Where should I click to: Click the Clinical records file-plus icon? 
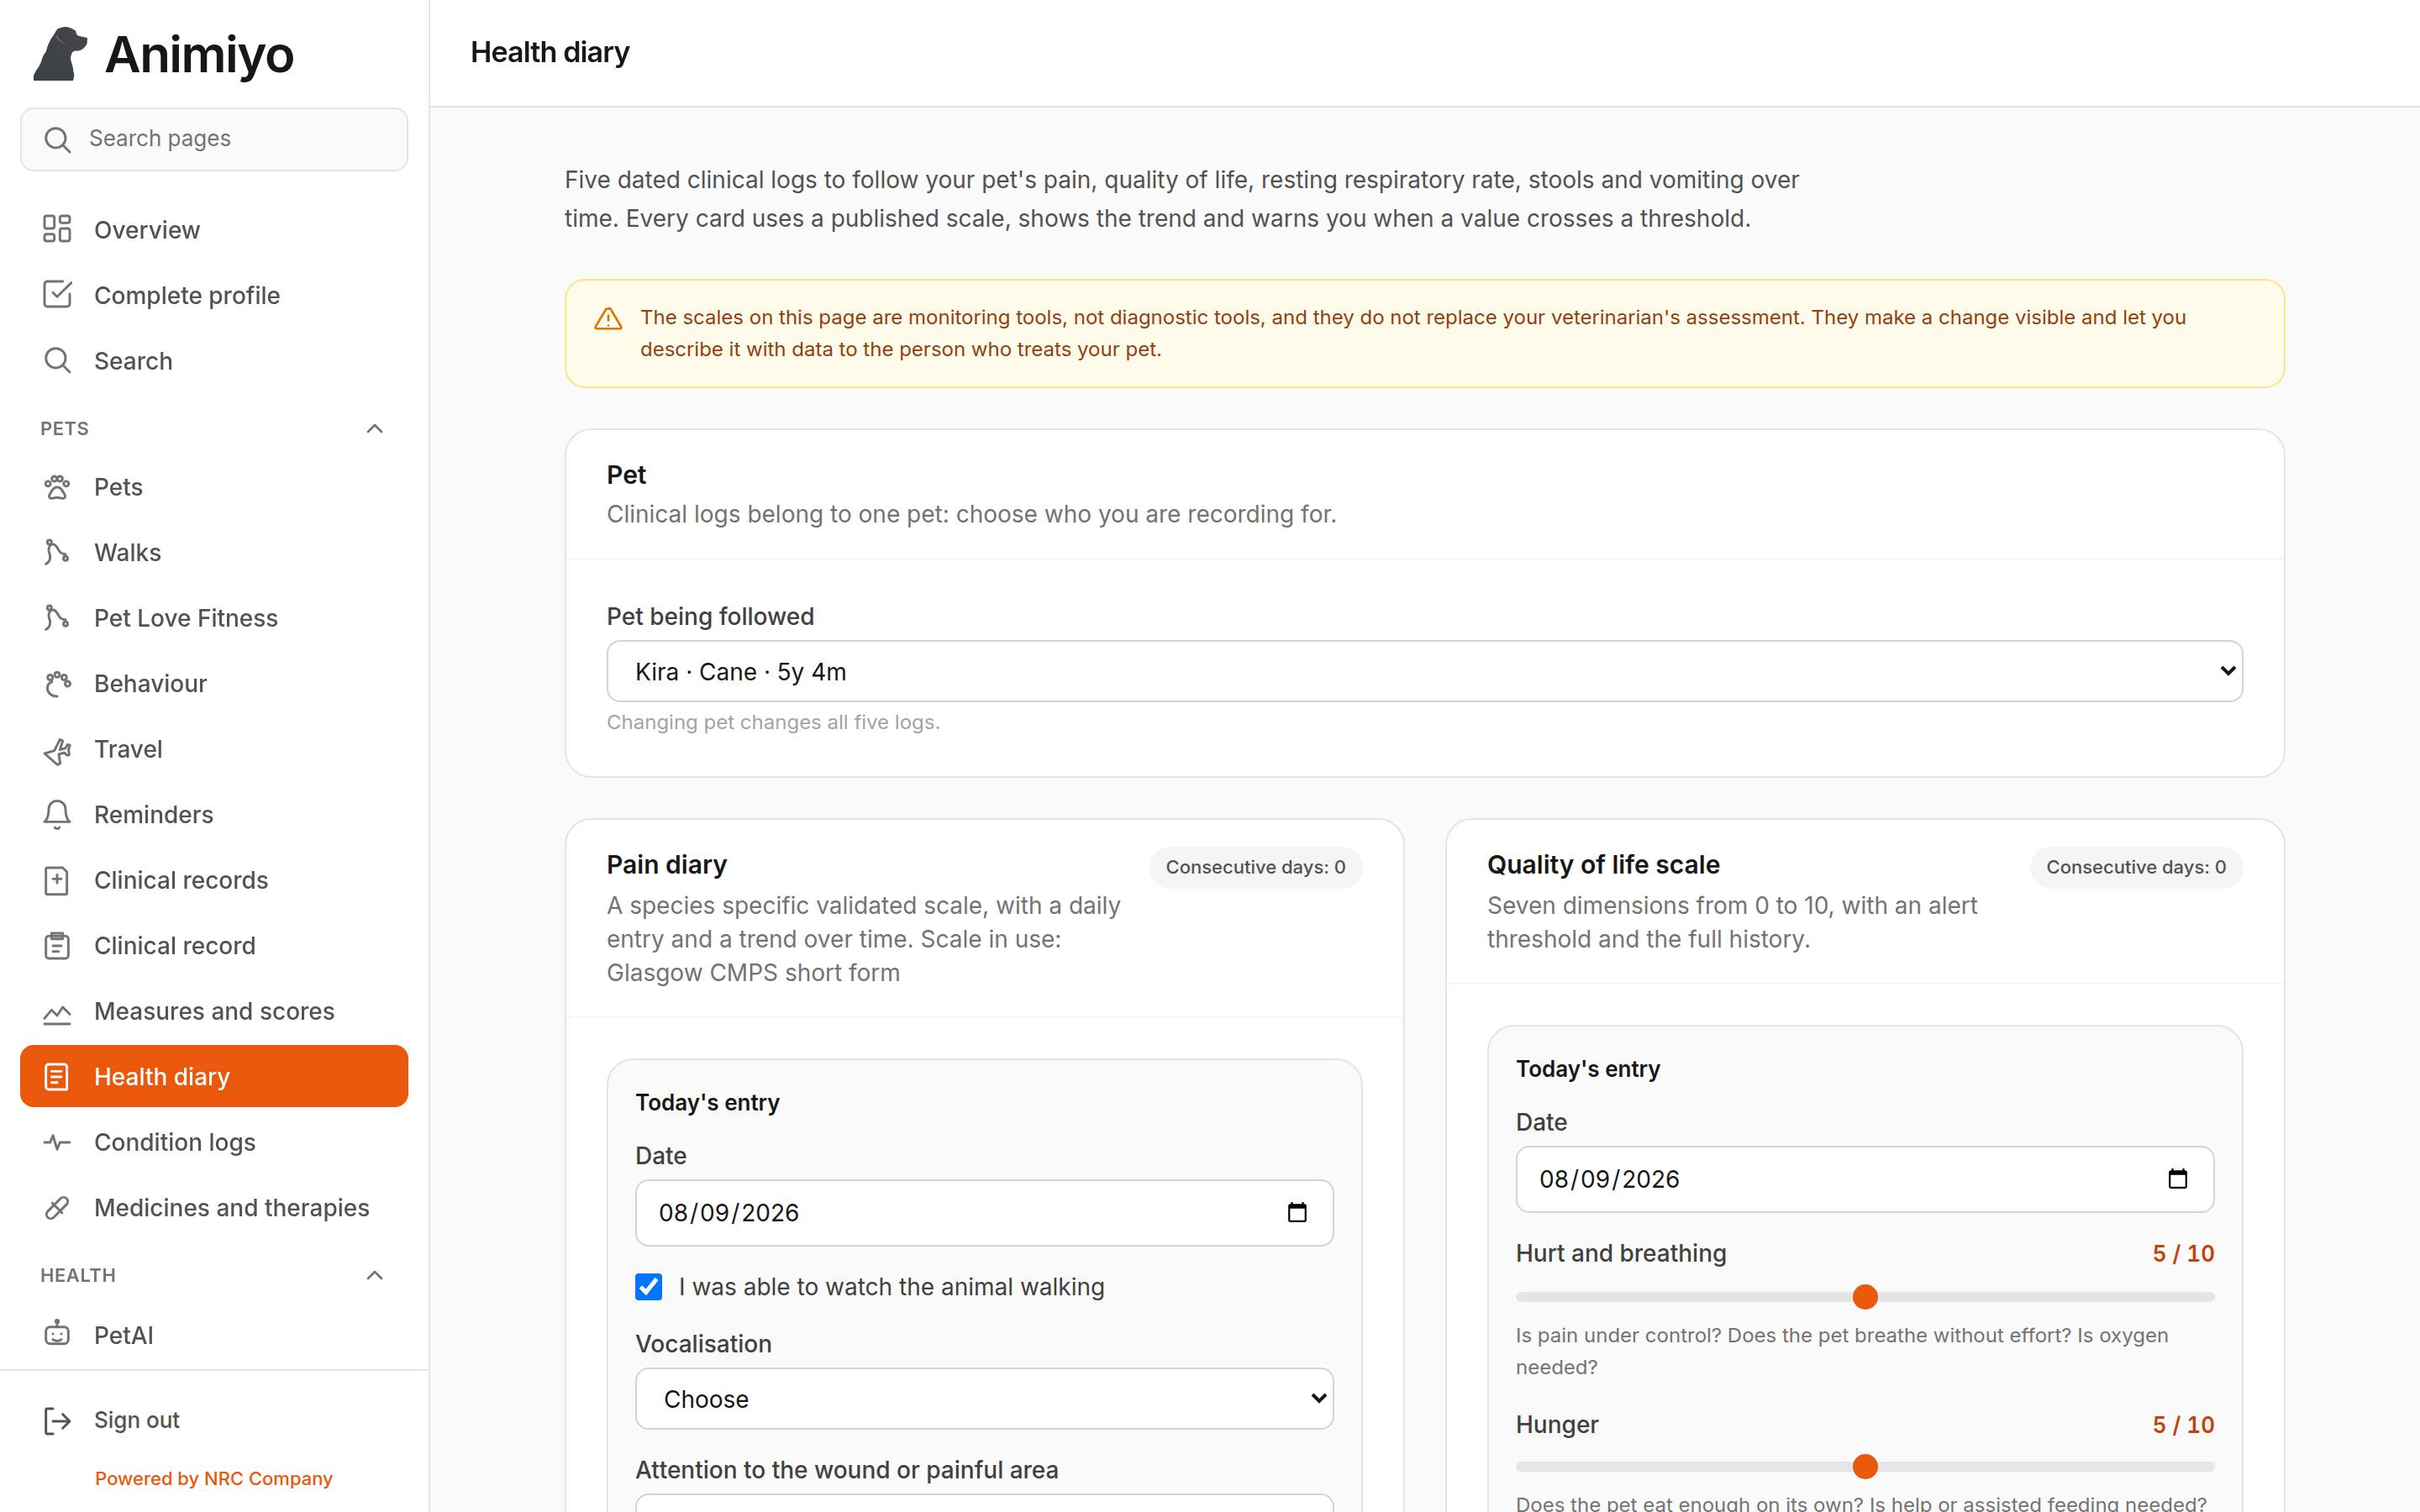[57, 880]
